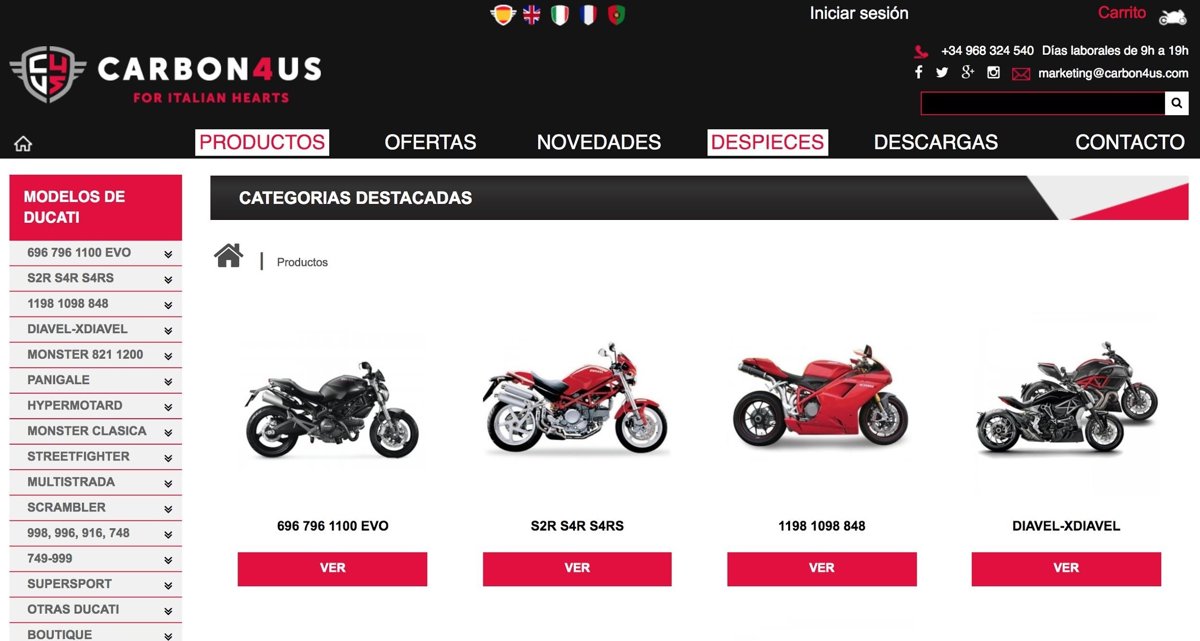The height and width of the screenshot is (641, 1200).
Task: Click VER under DIAVEL-XDIAVEL
Action: [1066, 568]
